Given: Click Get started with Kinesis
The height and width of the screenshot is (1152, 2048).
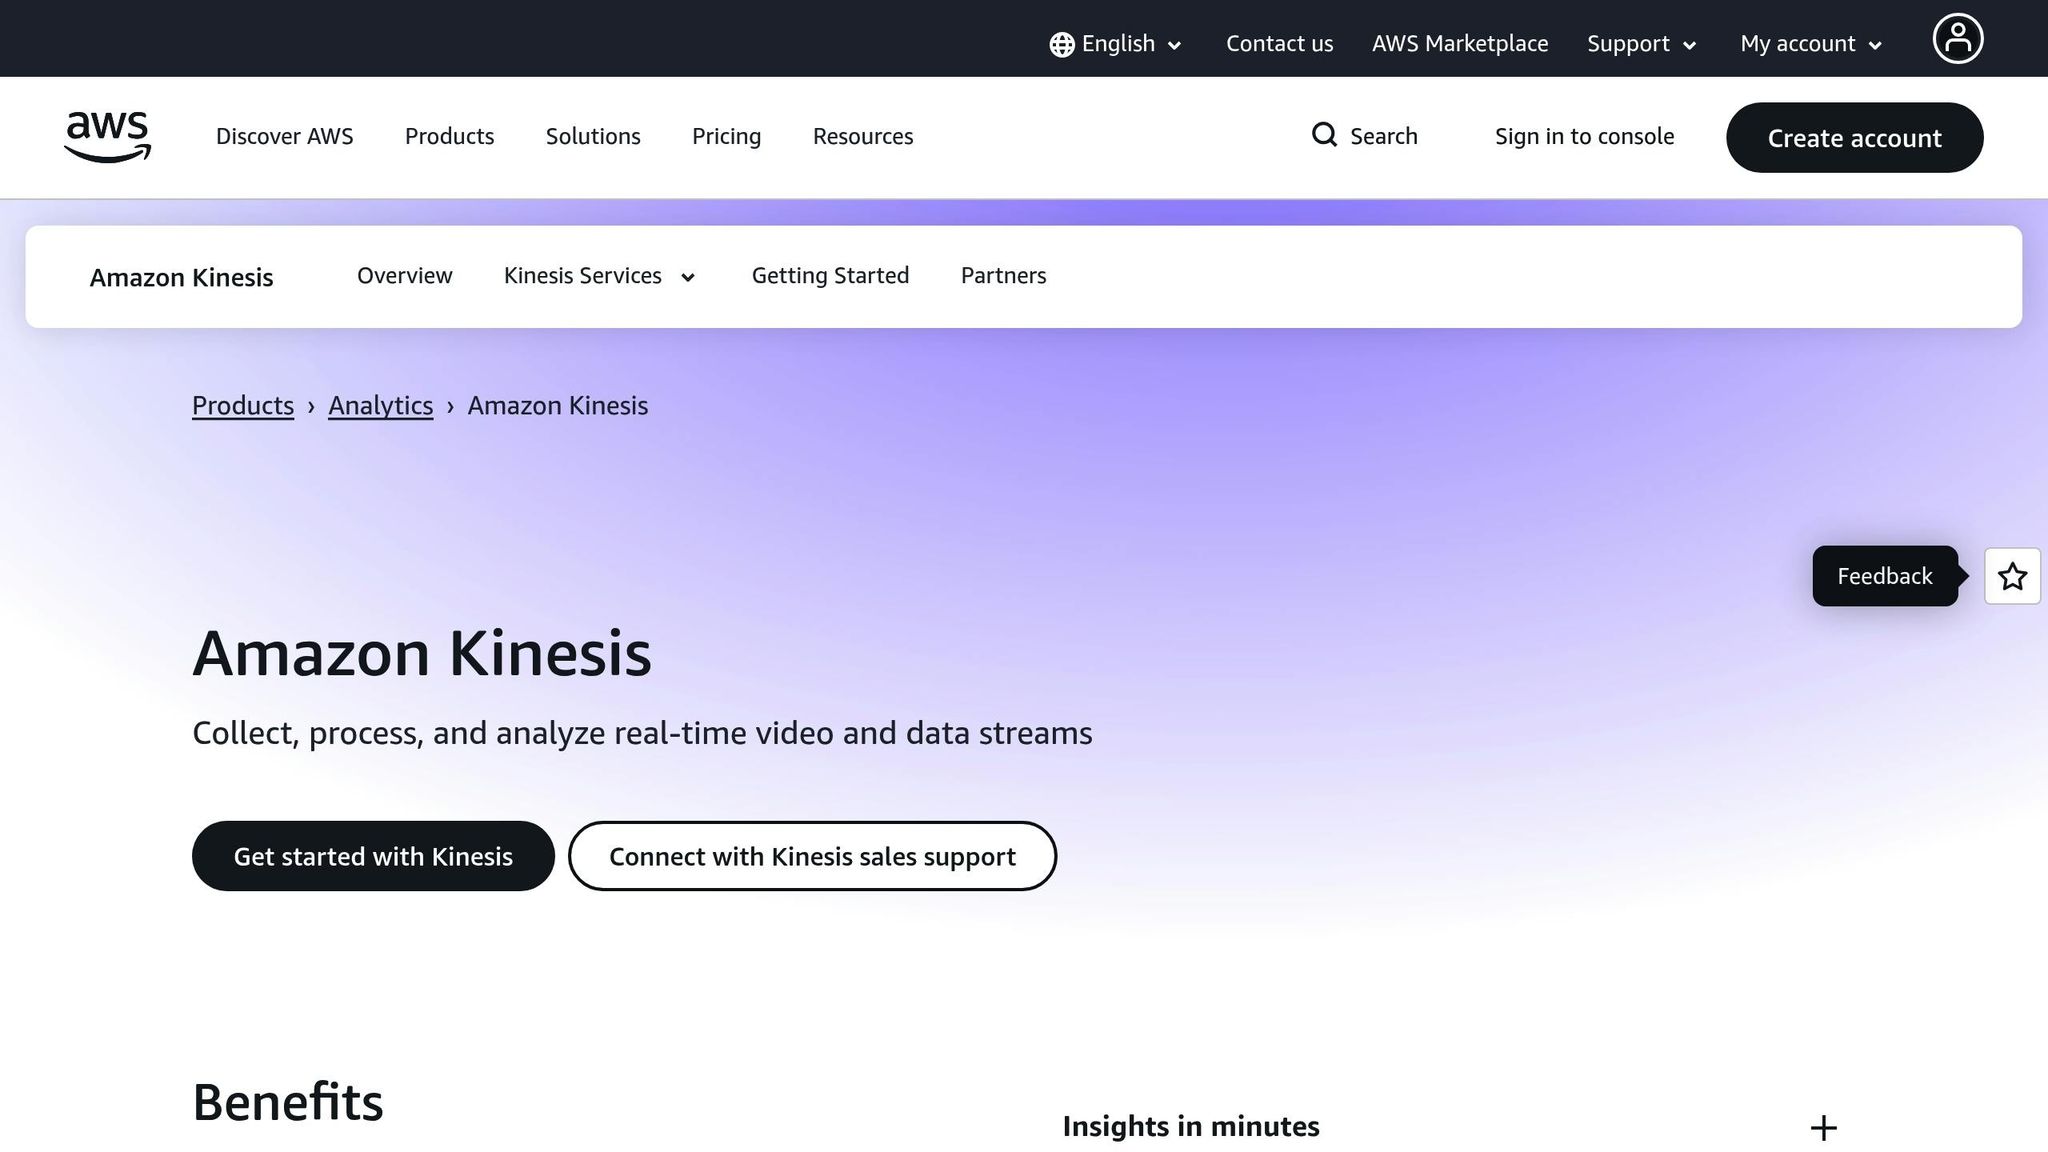Looking at the screenshot, I should click(x=373, y=856).
